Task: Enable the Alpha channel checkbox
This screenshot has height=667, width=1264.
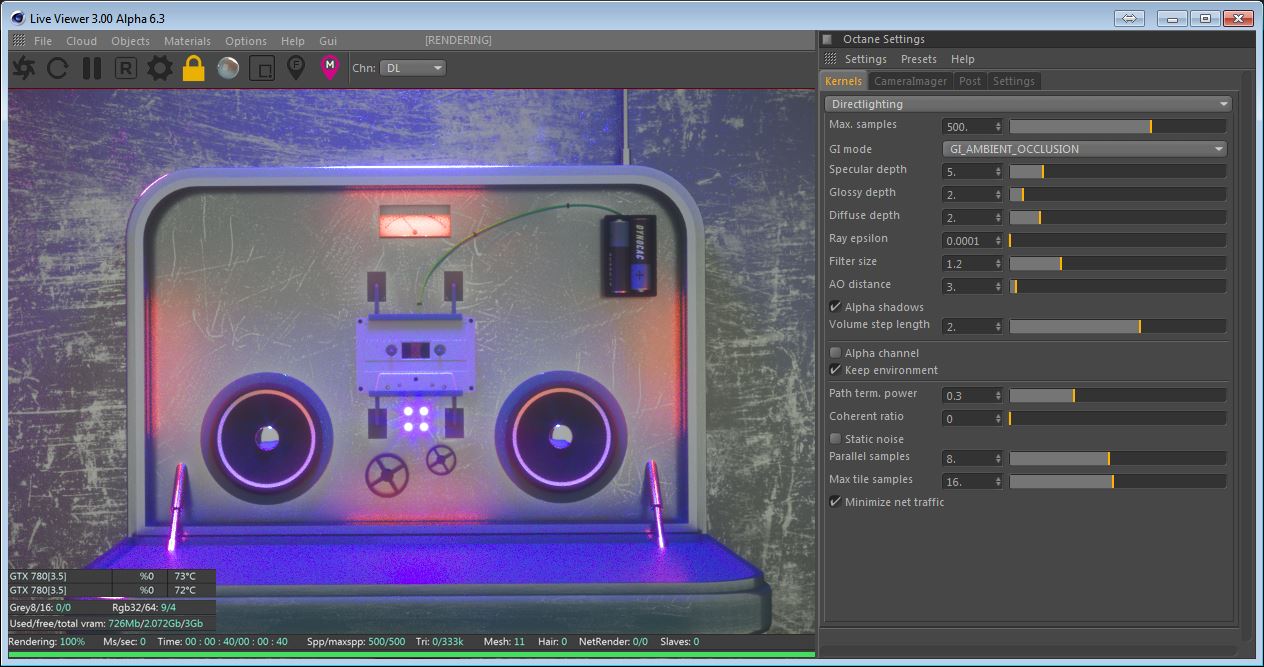Action: [x=835, y=353]
